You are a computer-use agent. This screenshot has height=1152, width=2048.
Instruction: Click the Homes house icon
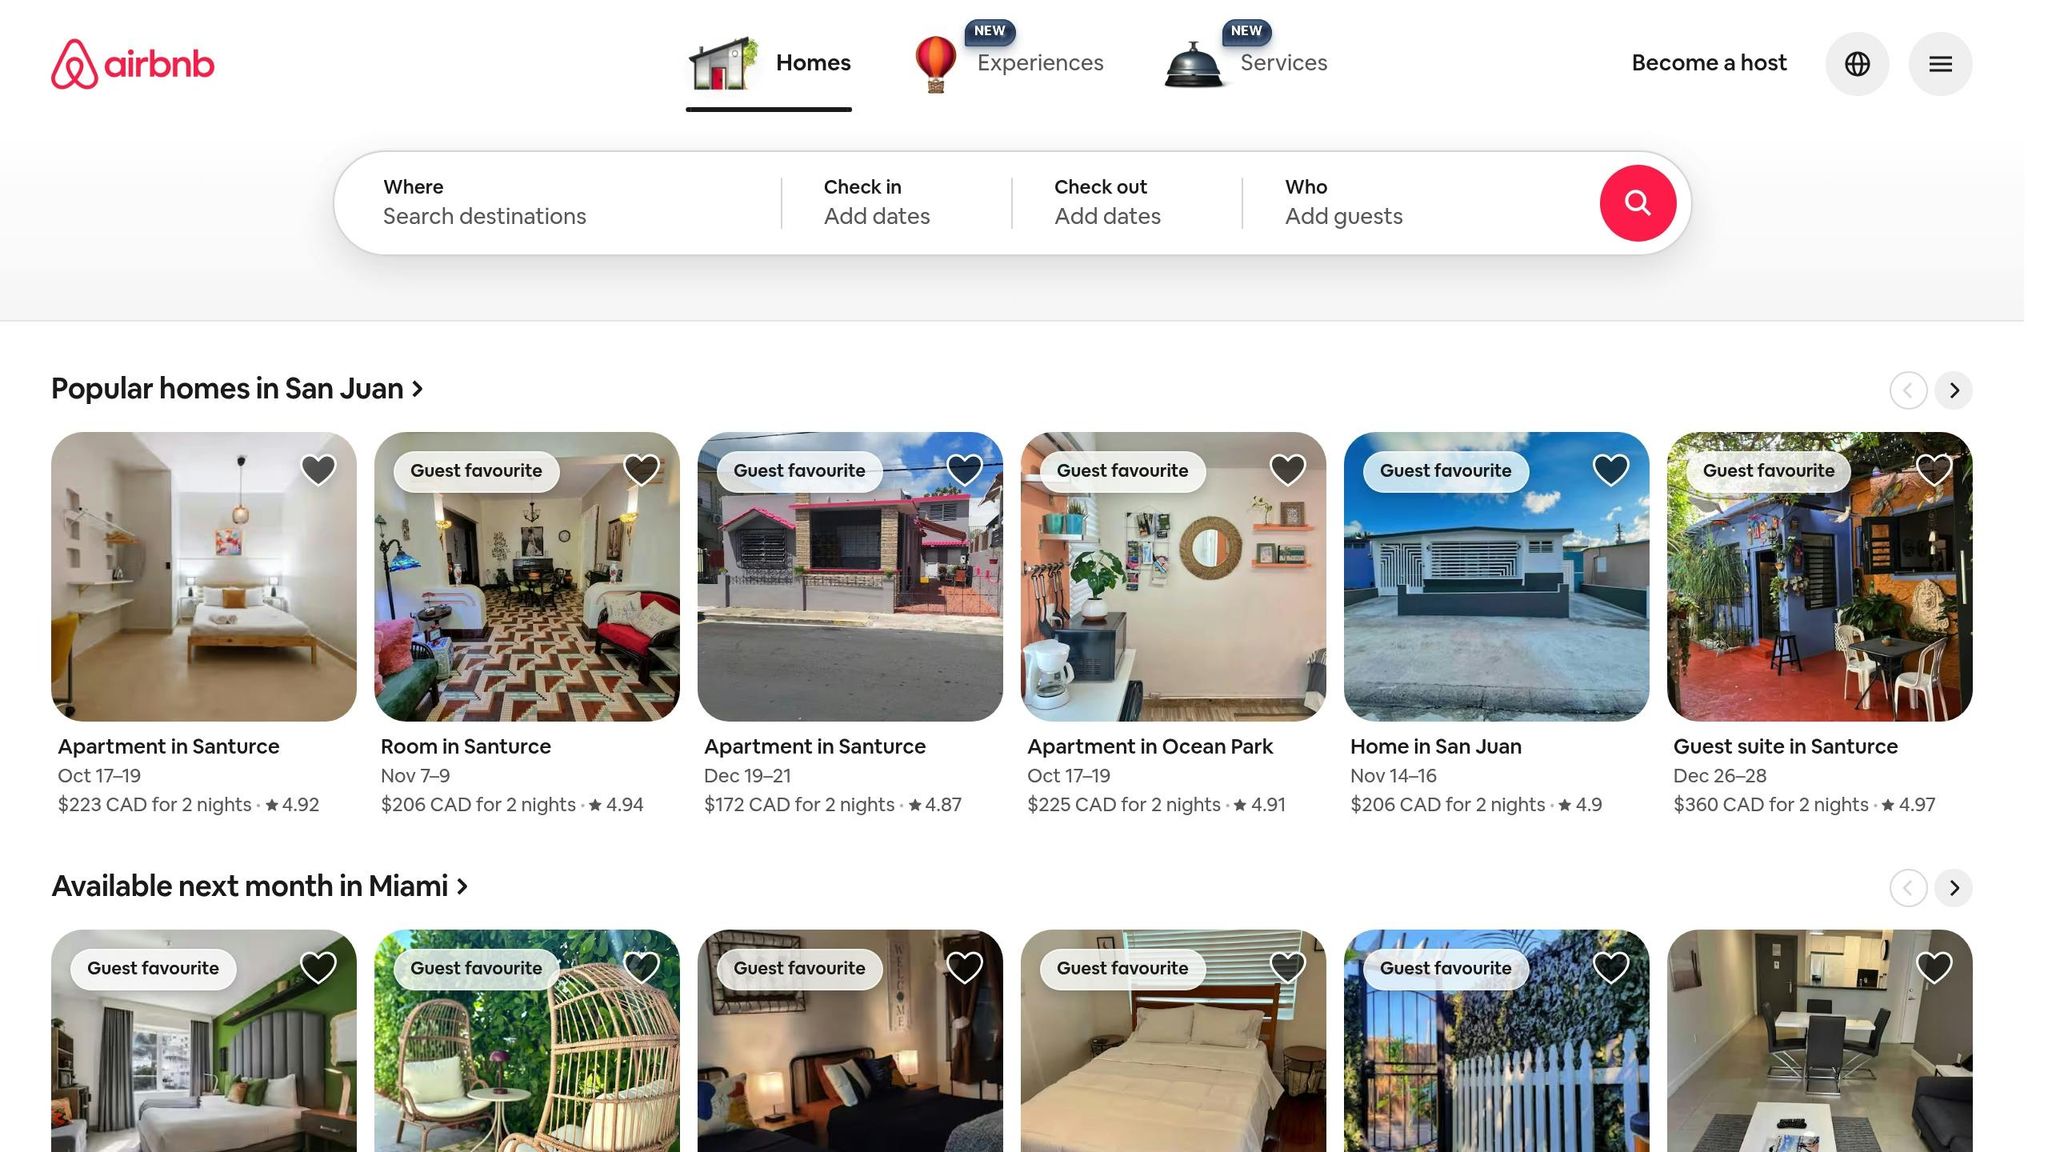(x=723, y=64)
